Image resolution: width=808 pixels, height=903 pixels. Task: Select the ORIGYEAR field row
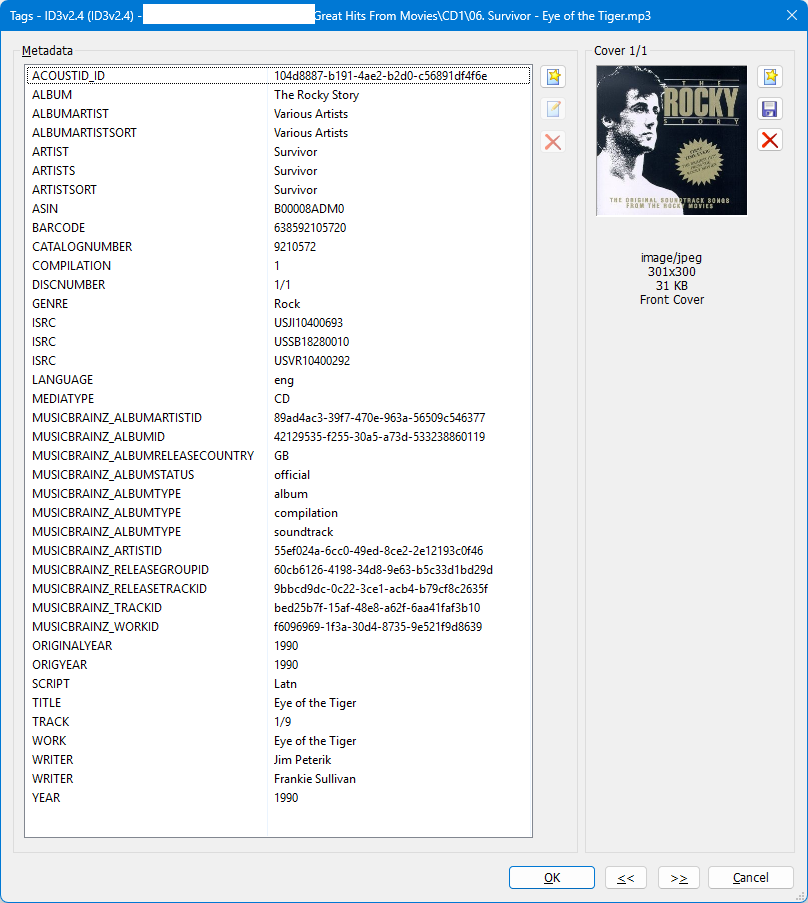pyautogui.click(x=278, y=665)
